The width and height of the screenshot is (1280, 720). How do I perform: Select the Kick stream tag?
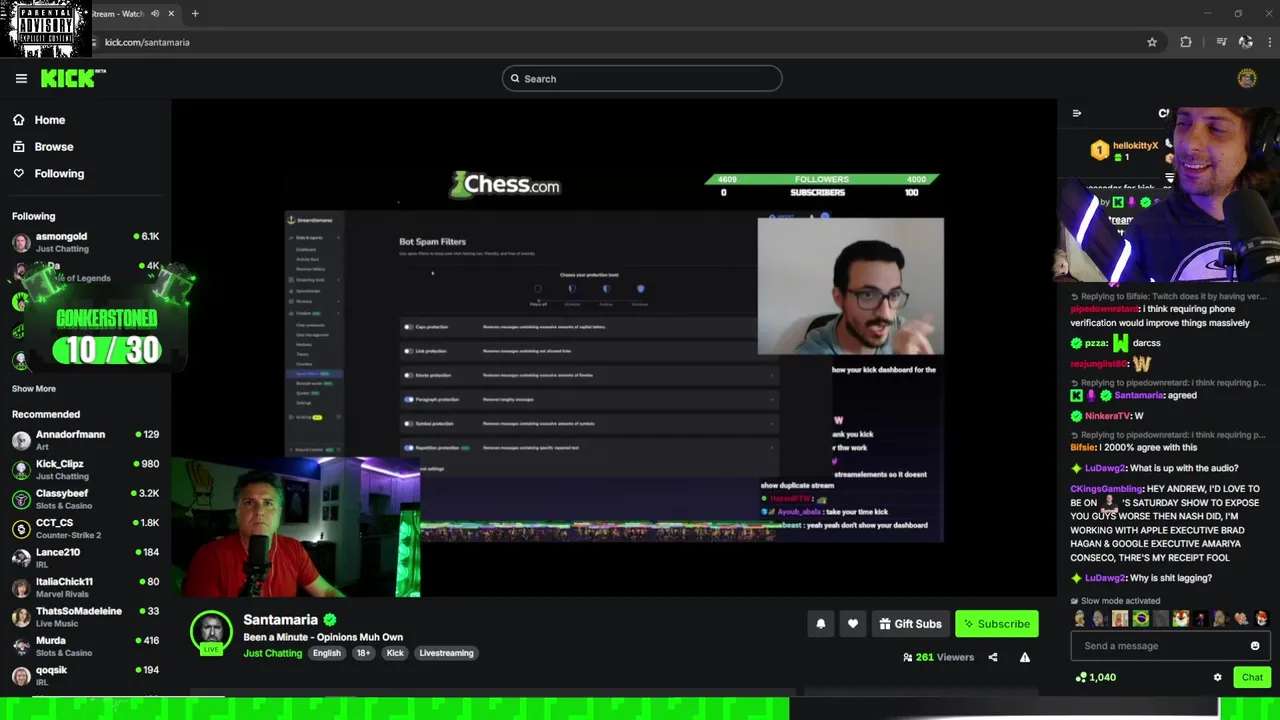click(395, 653)
